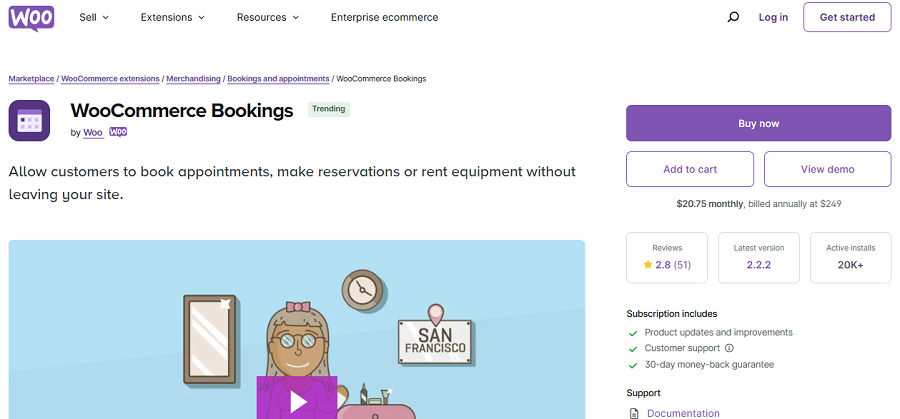Expand the Extensions menu
This screenshot has height=419, width=900.
coord(173,17)
